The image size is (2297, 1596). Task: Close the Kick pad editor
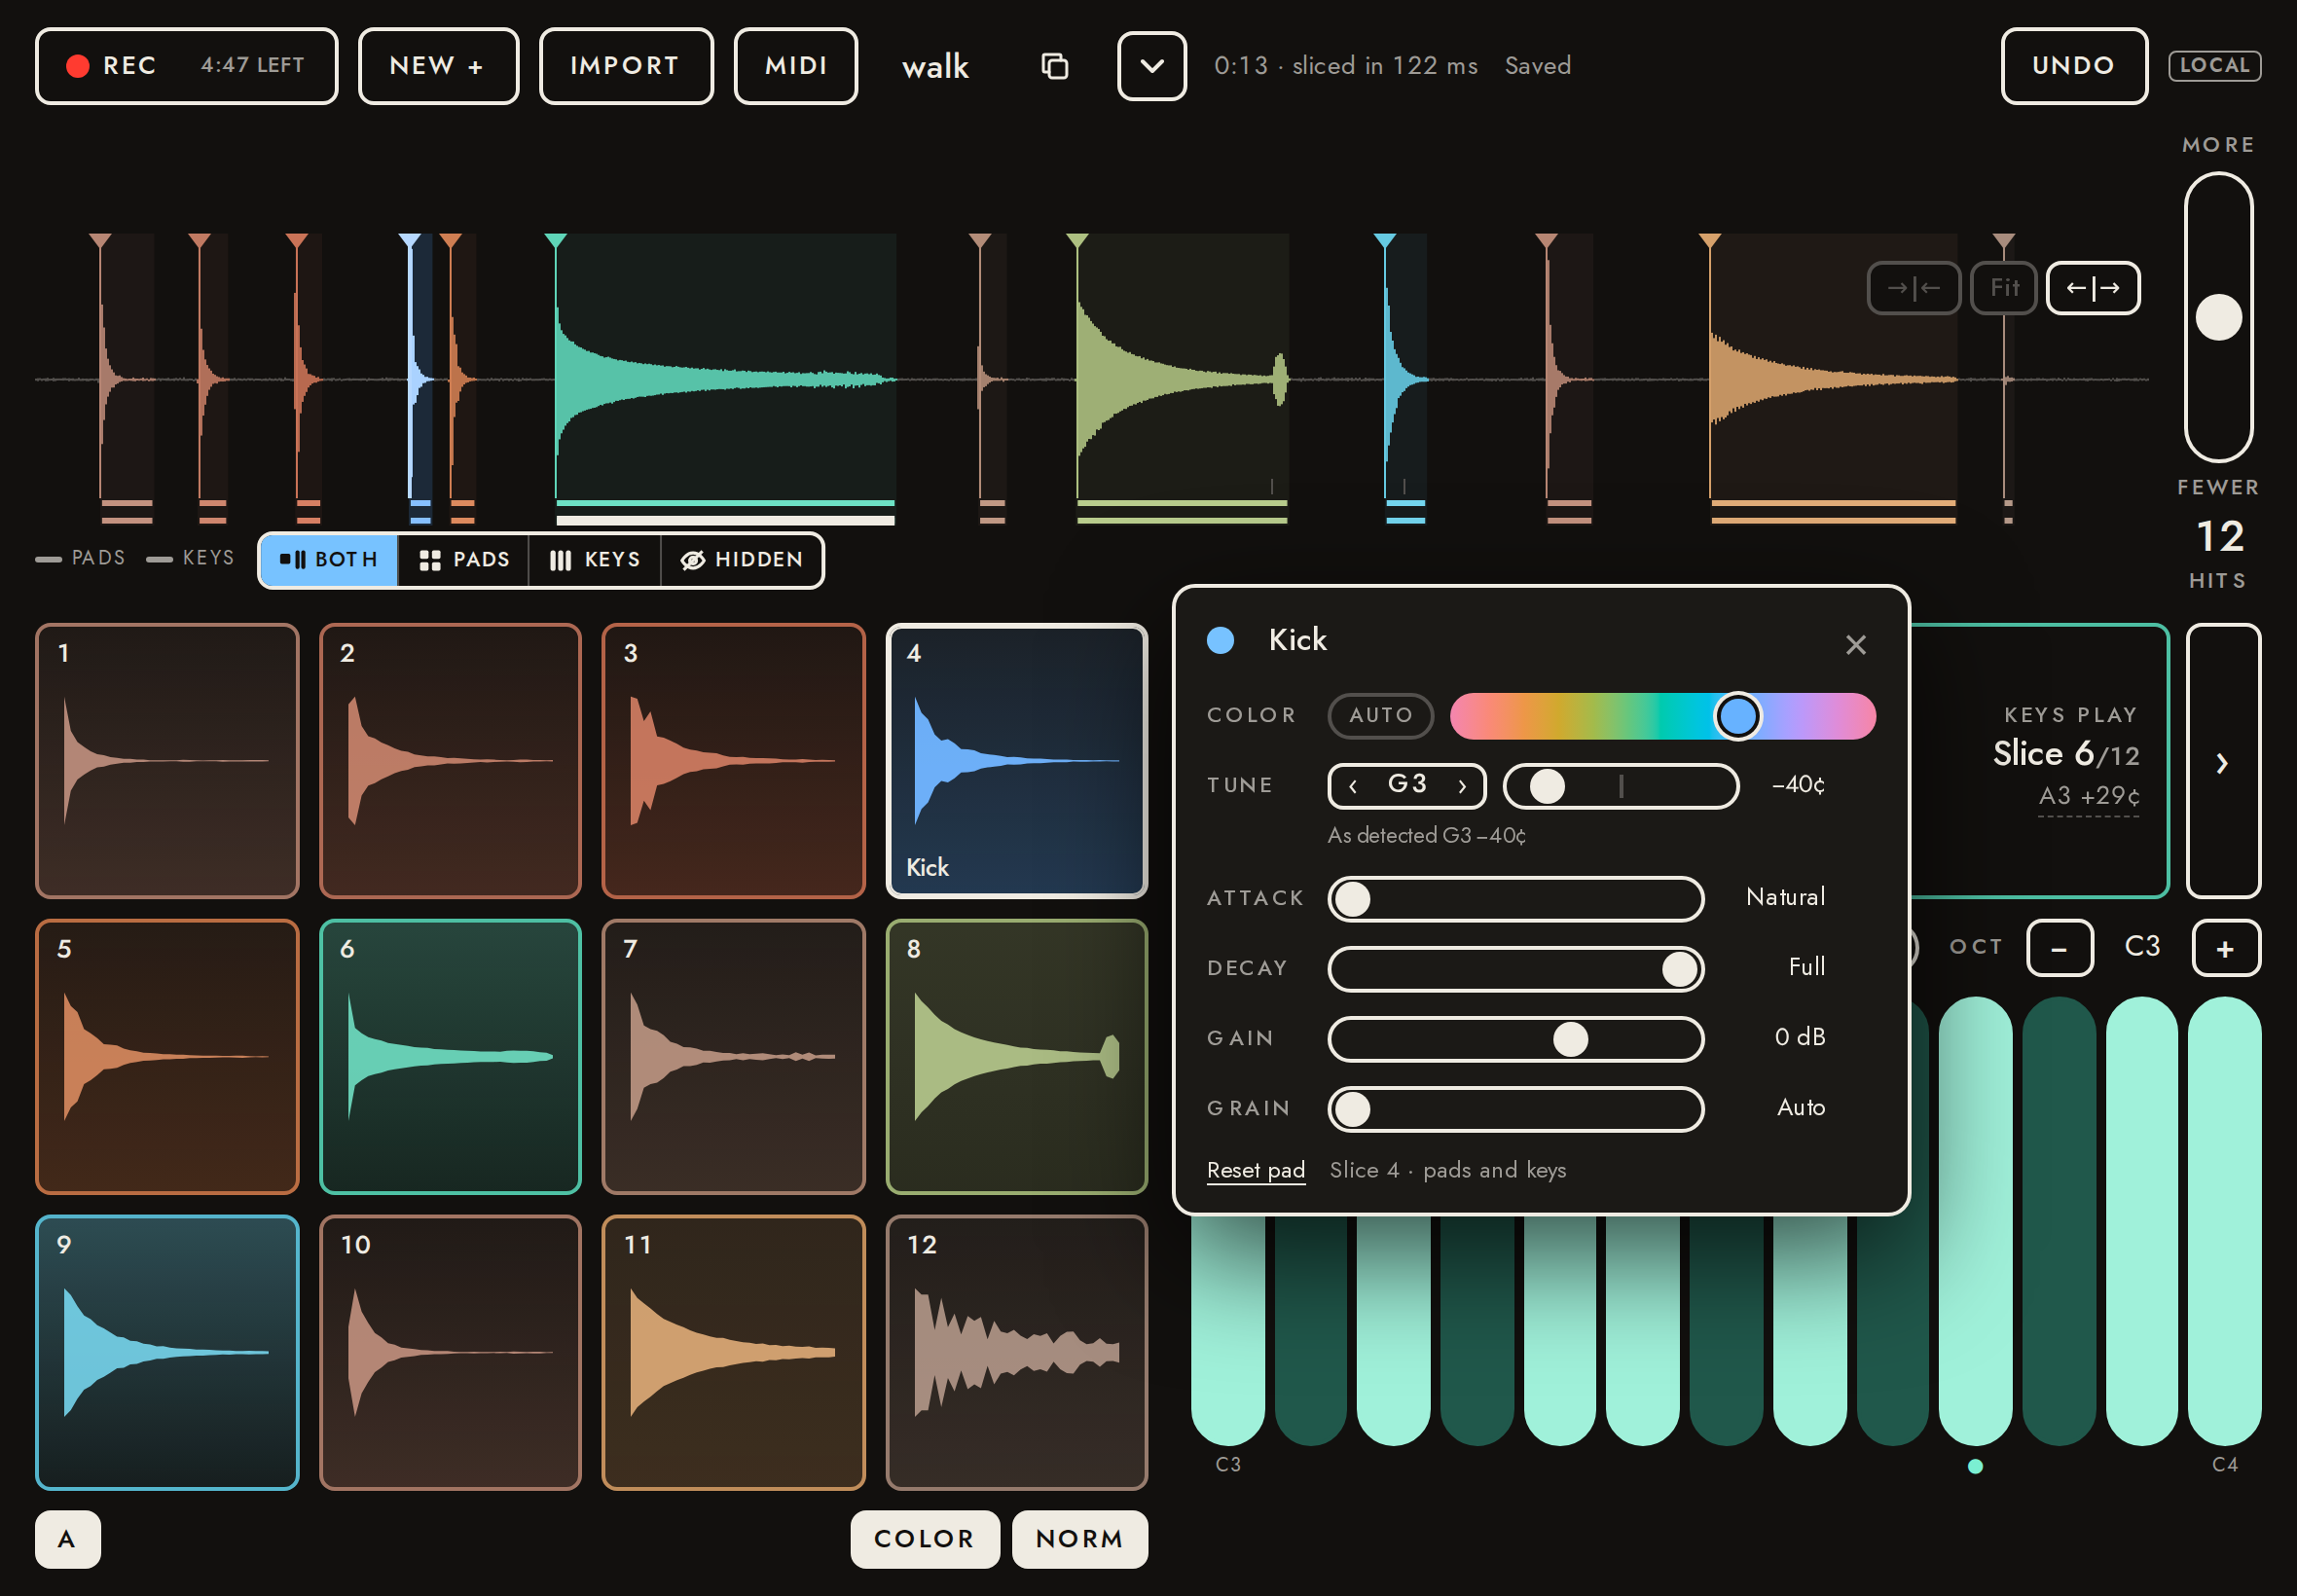point(1855,645)
